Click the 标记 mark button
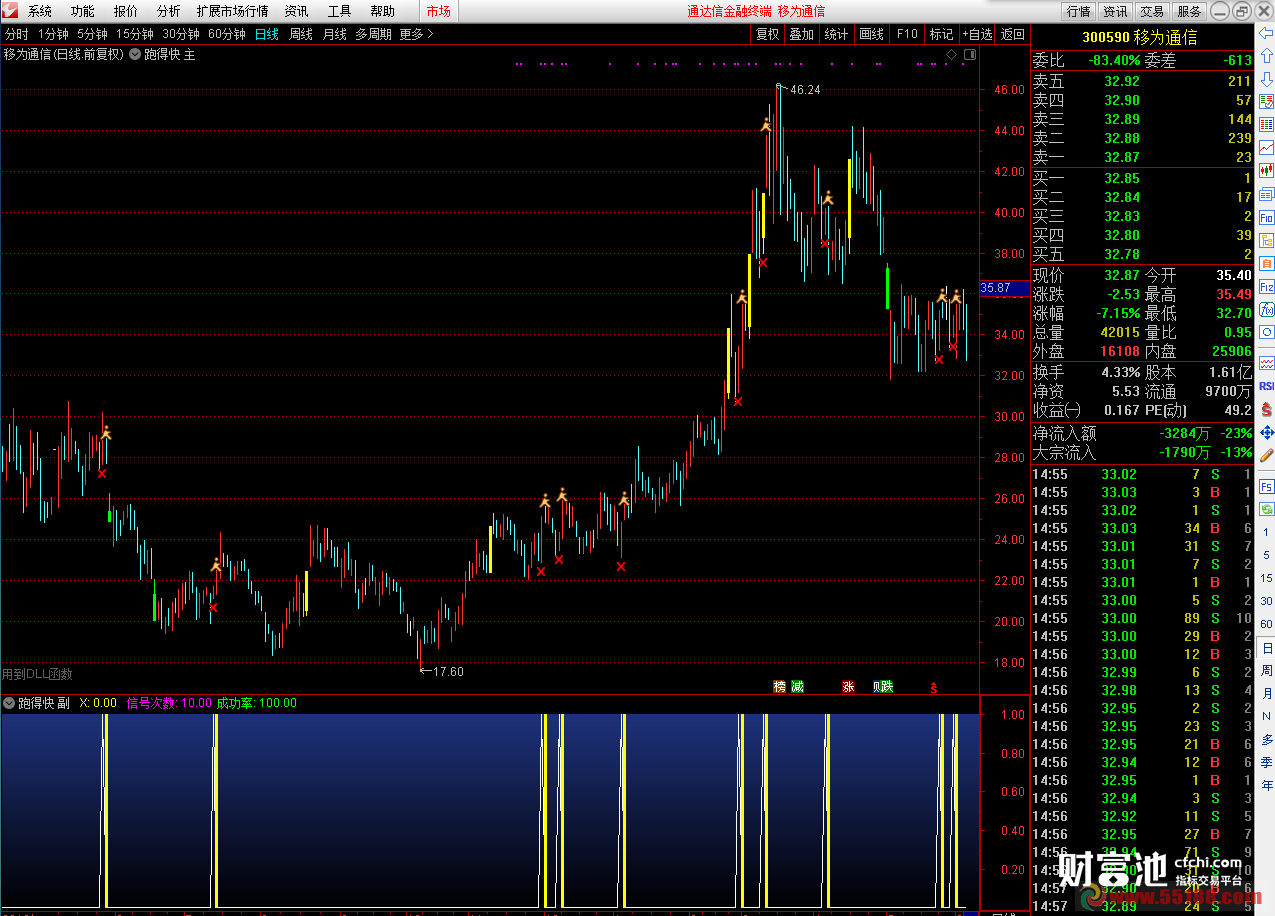The height and width of the screenshot is (916, 1275). pos(942,34)
